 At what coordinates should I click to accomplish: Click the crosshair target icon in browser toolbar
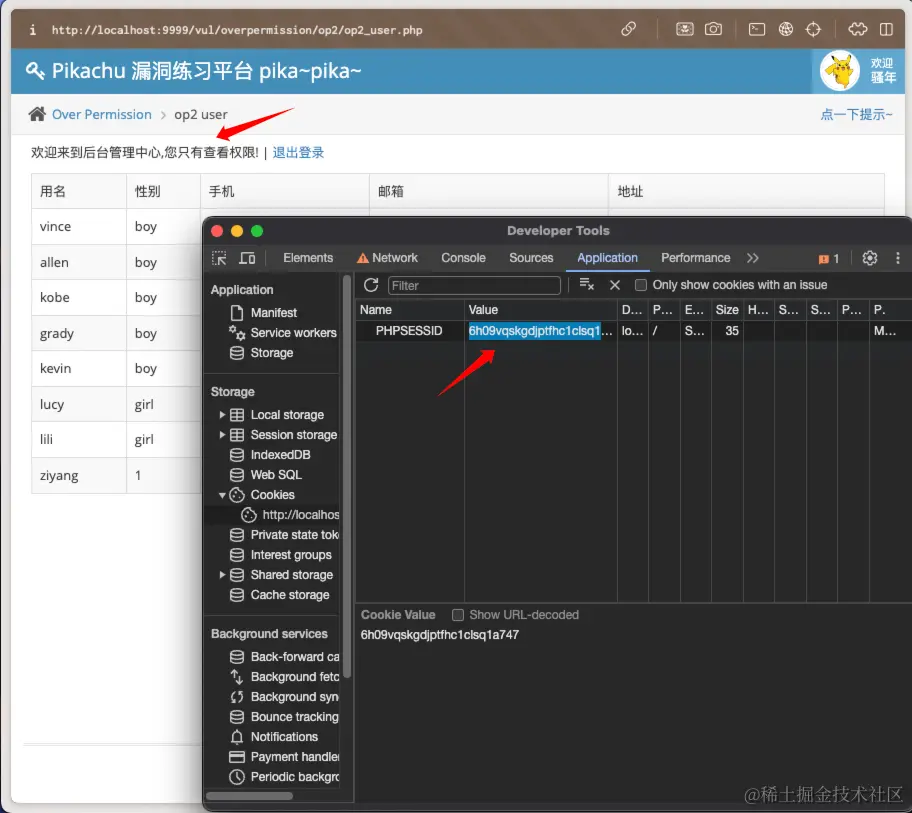click(x=813, y=29)
